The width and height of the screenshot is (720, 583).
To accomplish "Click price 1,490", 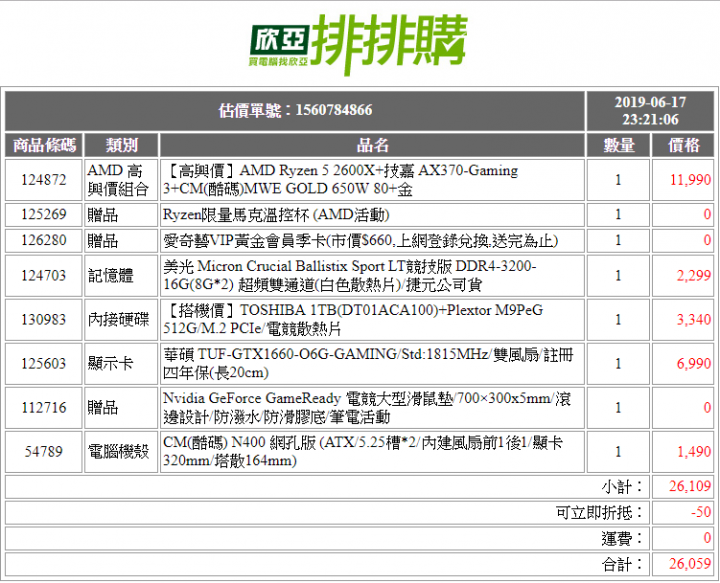I will pos(694,452).
